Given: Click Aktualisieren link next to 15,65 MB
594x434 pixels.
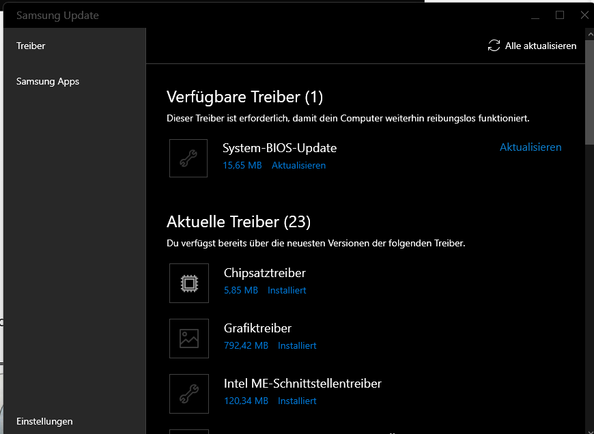Looking at the screenshot, I should 299,165.
